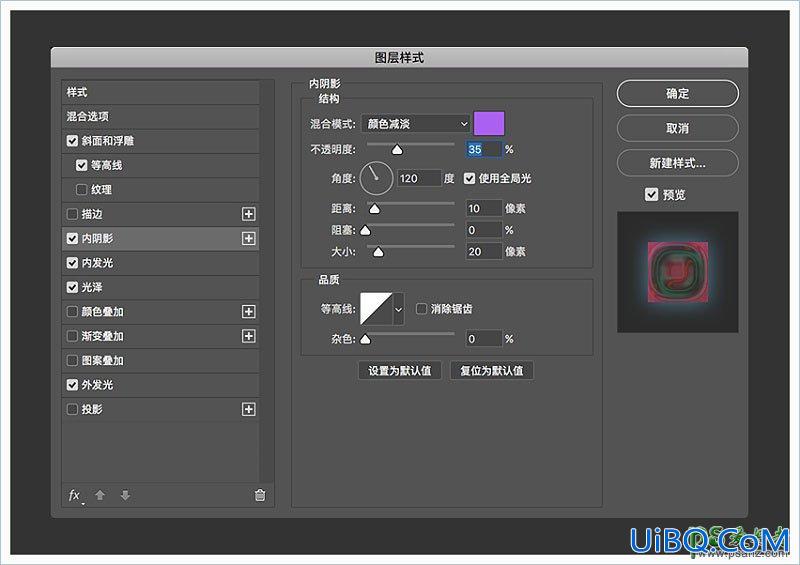The height and width of the screenshot is (565, 800).
Task: Click the 取消 button
Action: point(678,128)
